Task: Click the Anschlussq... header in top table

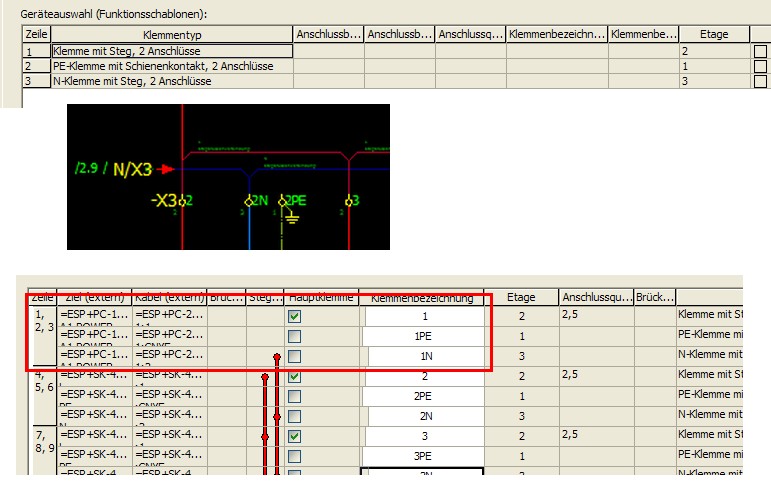Action: click(x=471, y=34)
